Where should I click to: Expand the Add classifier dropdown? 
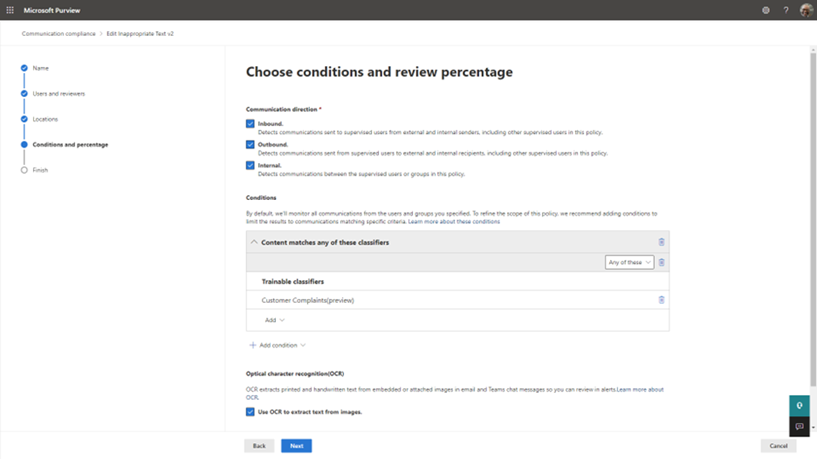click(275, 320)
